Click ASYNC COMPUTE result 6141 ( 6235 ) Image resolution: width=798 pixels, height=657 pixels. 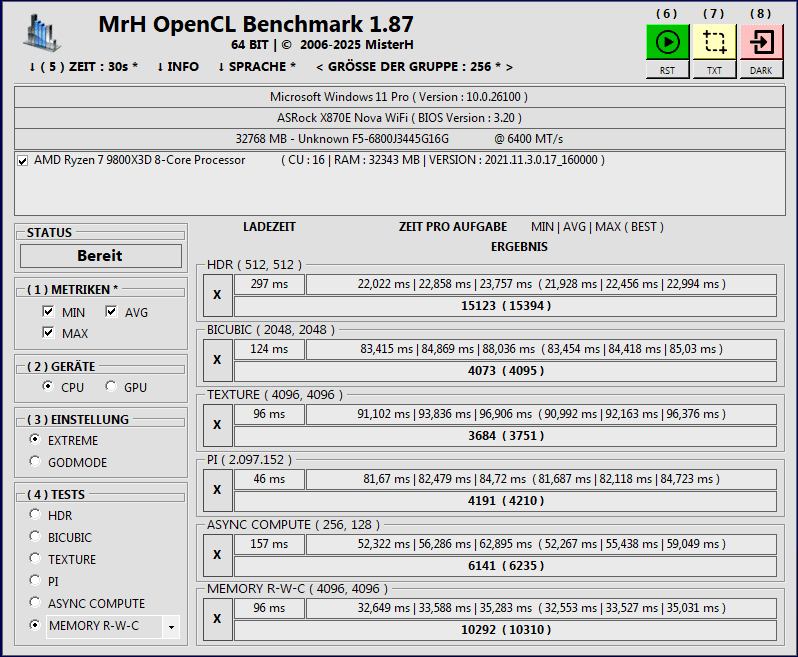(505, 566)
